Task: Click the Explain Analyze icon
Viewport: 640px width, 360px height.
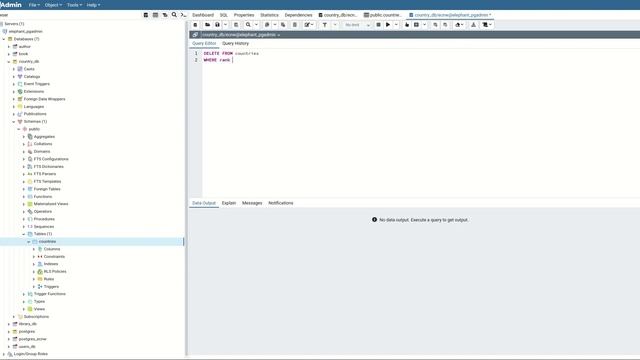Action: click(416, 25)
